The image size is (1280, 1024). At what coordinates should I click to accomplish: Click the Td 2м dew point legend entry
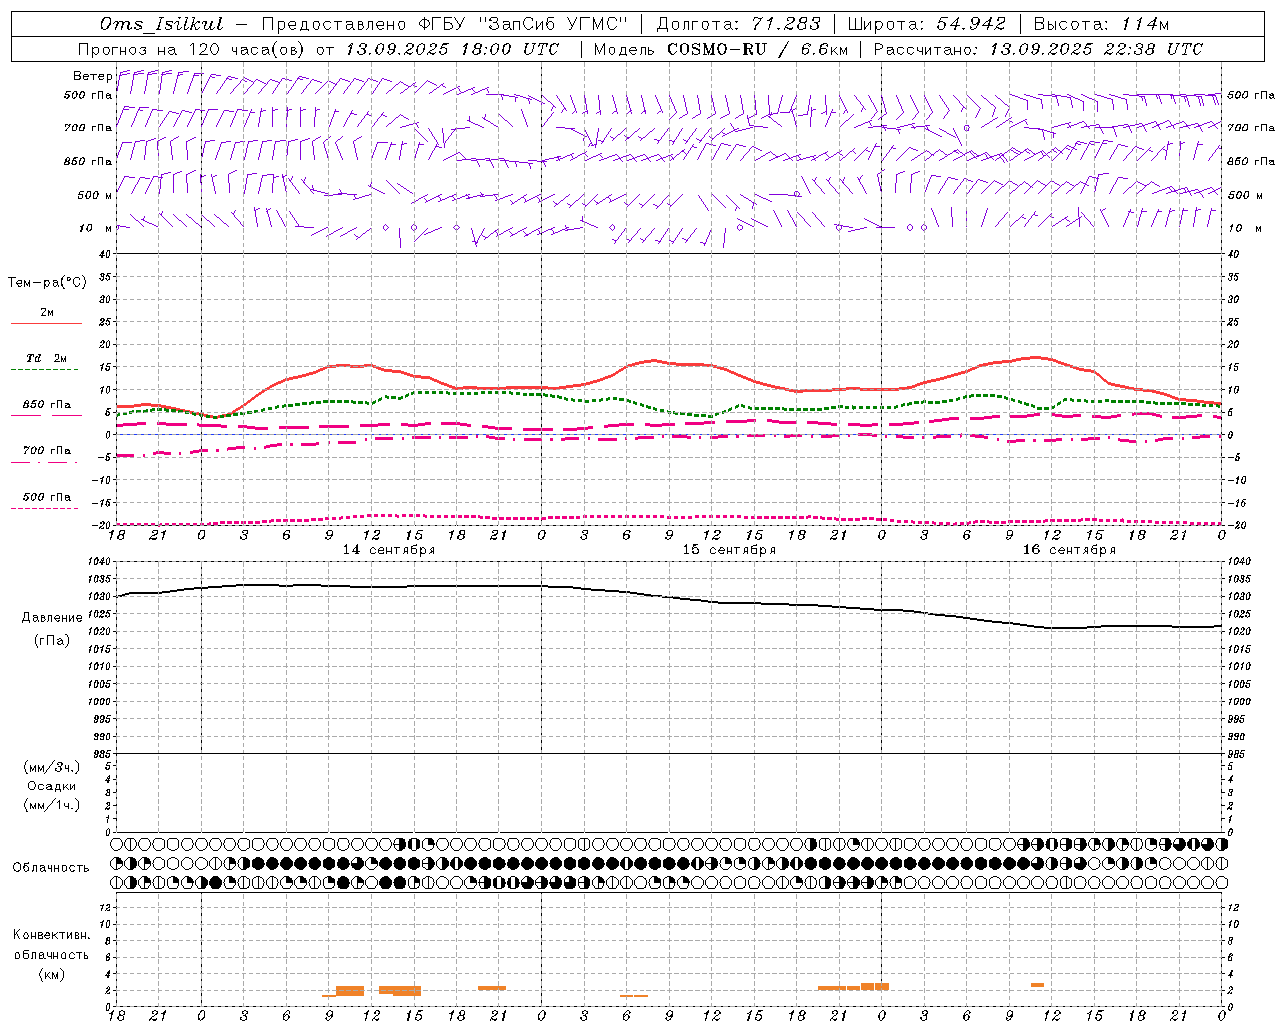(46, 358)
